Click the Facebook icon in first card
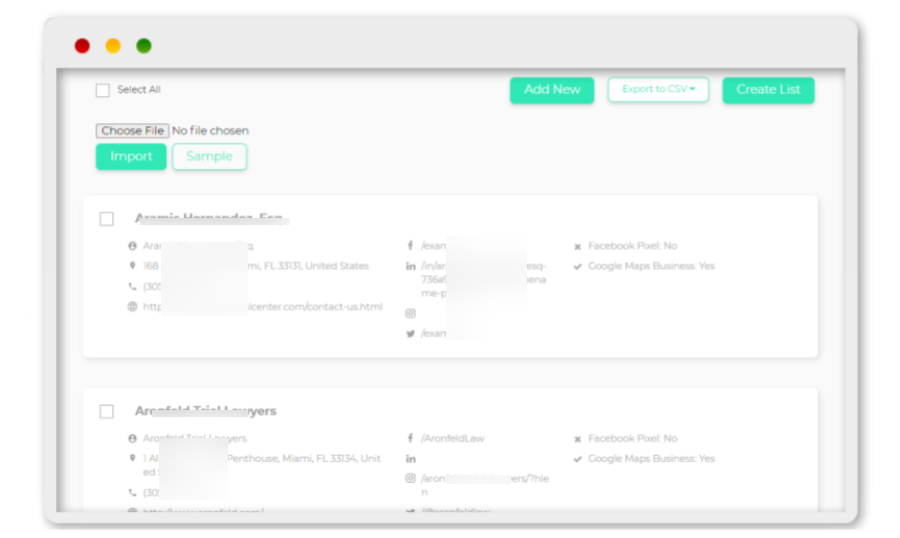 pos(410,246)
